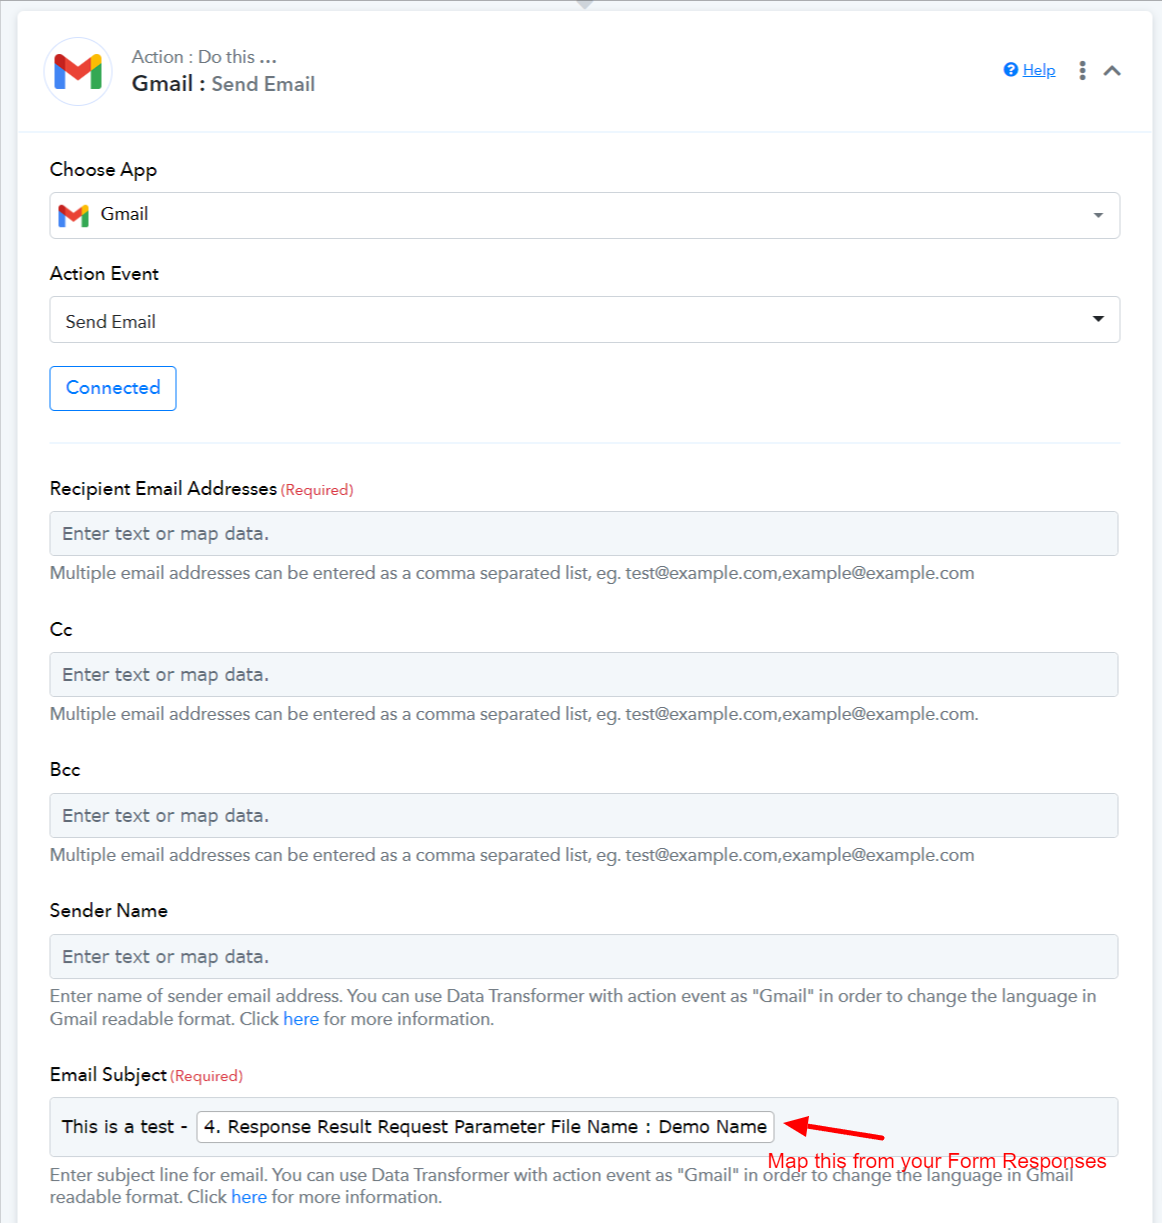Click the Gmail icon in Choose App field

point(74,215)
